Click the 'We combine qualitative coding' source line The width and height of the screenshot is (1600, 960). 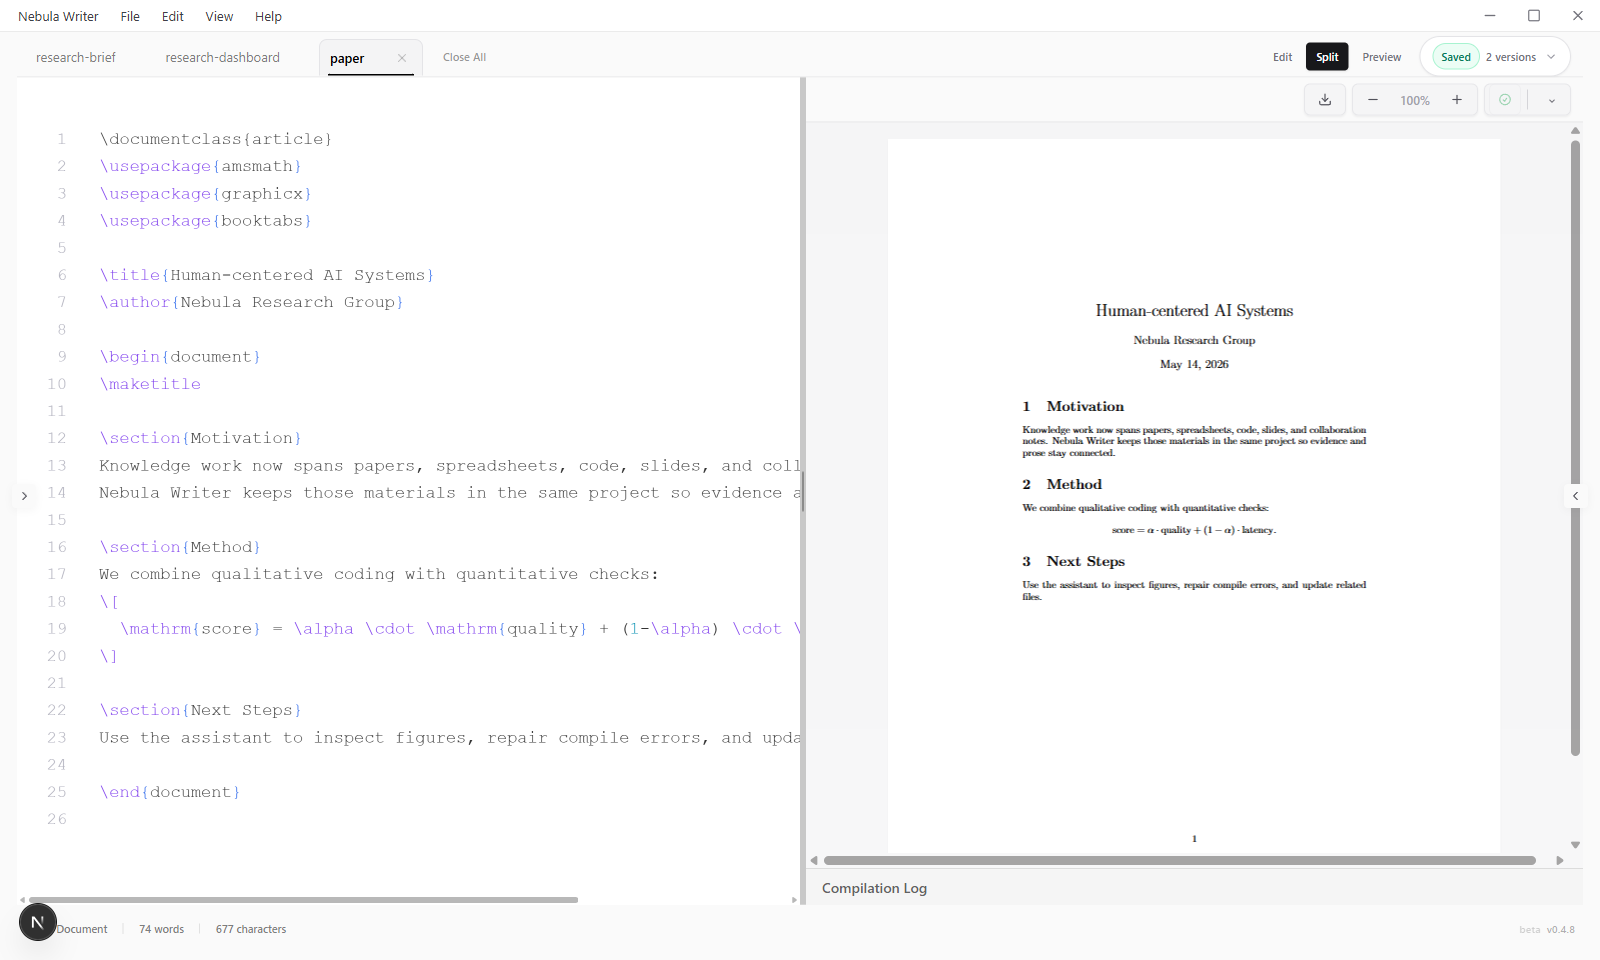pyautogui.click(x=379, y=574)
